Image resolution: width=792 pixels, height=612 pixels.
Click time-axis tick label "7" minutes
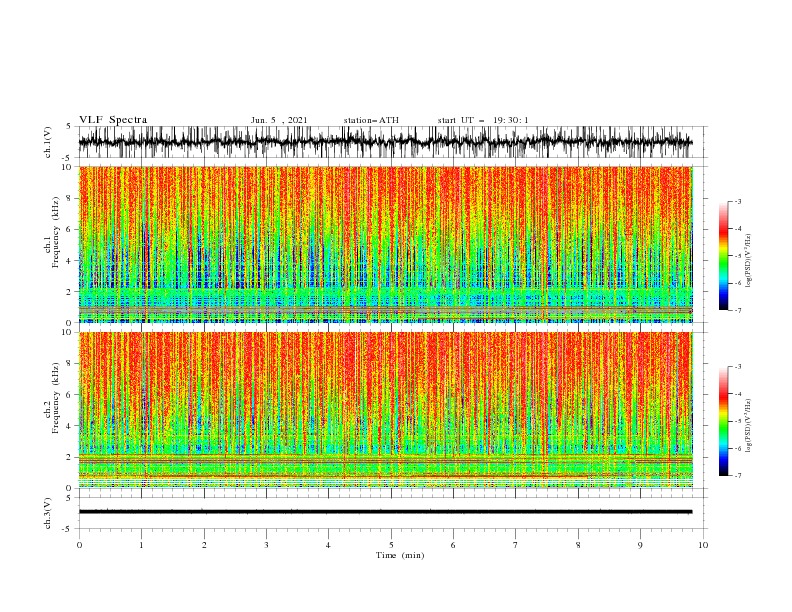516,545
